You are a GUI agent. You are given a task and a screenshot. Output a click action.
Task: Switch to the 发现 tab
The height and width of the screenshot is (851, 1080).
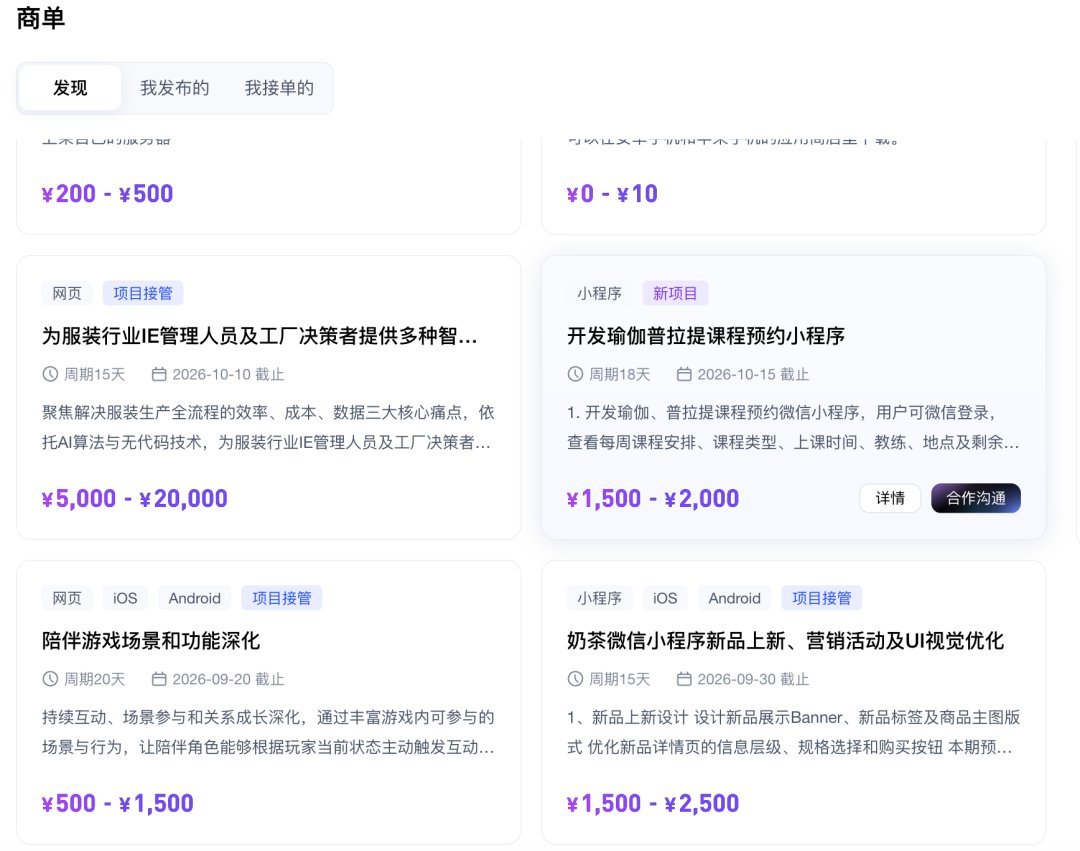(x=70, y=88)
